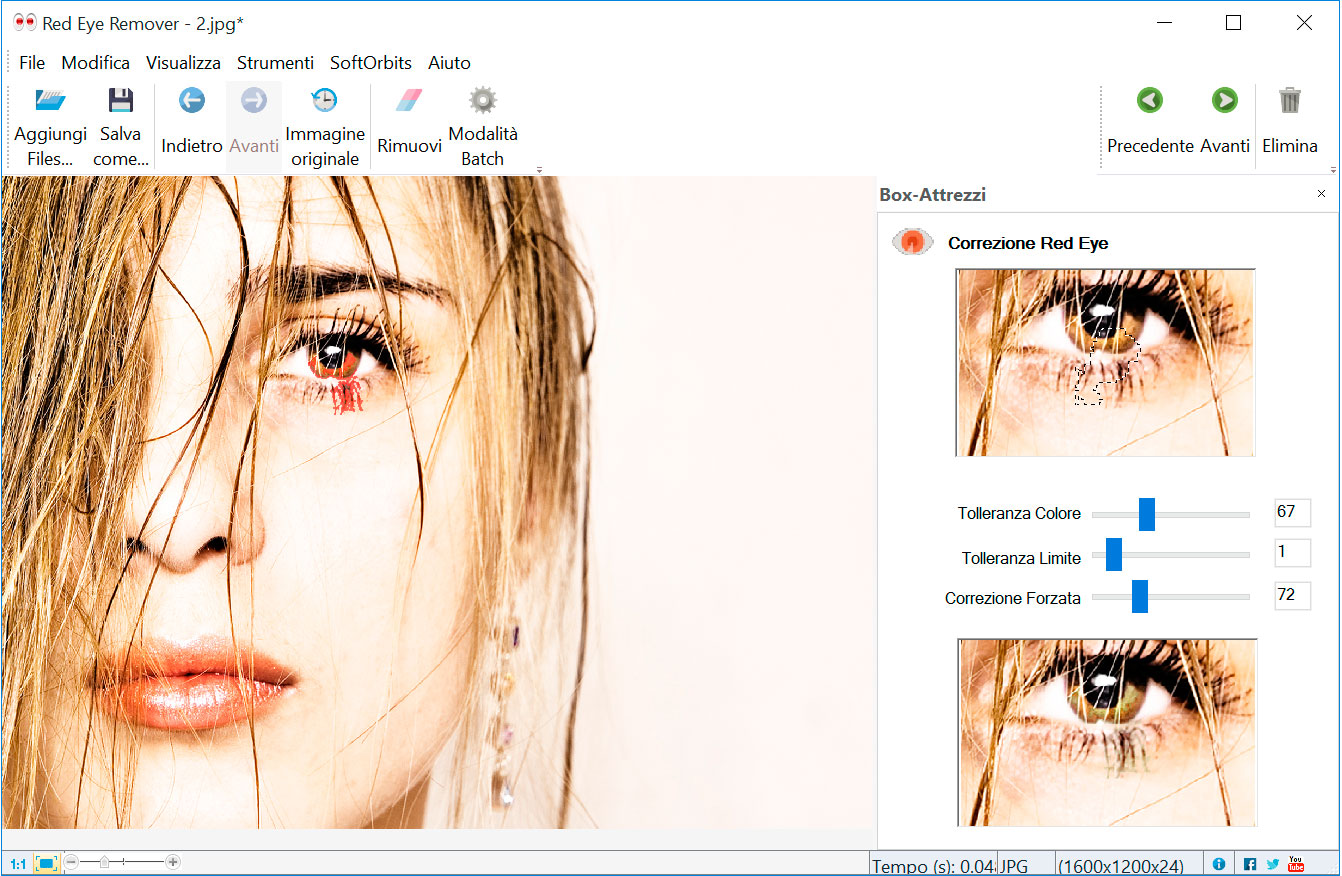Viewport: 1342px width, 876px height.
Task: Open the SoftOrbits menu
Action: point(370,63)
